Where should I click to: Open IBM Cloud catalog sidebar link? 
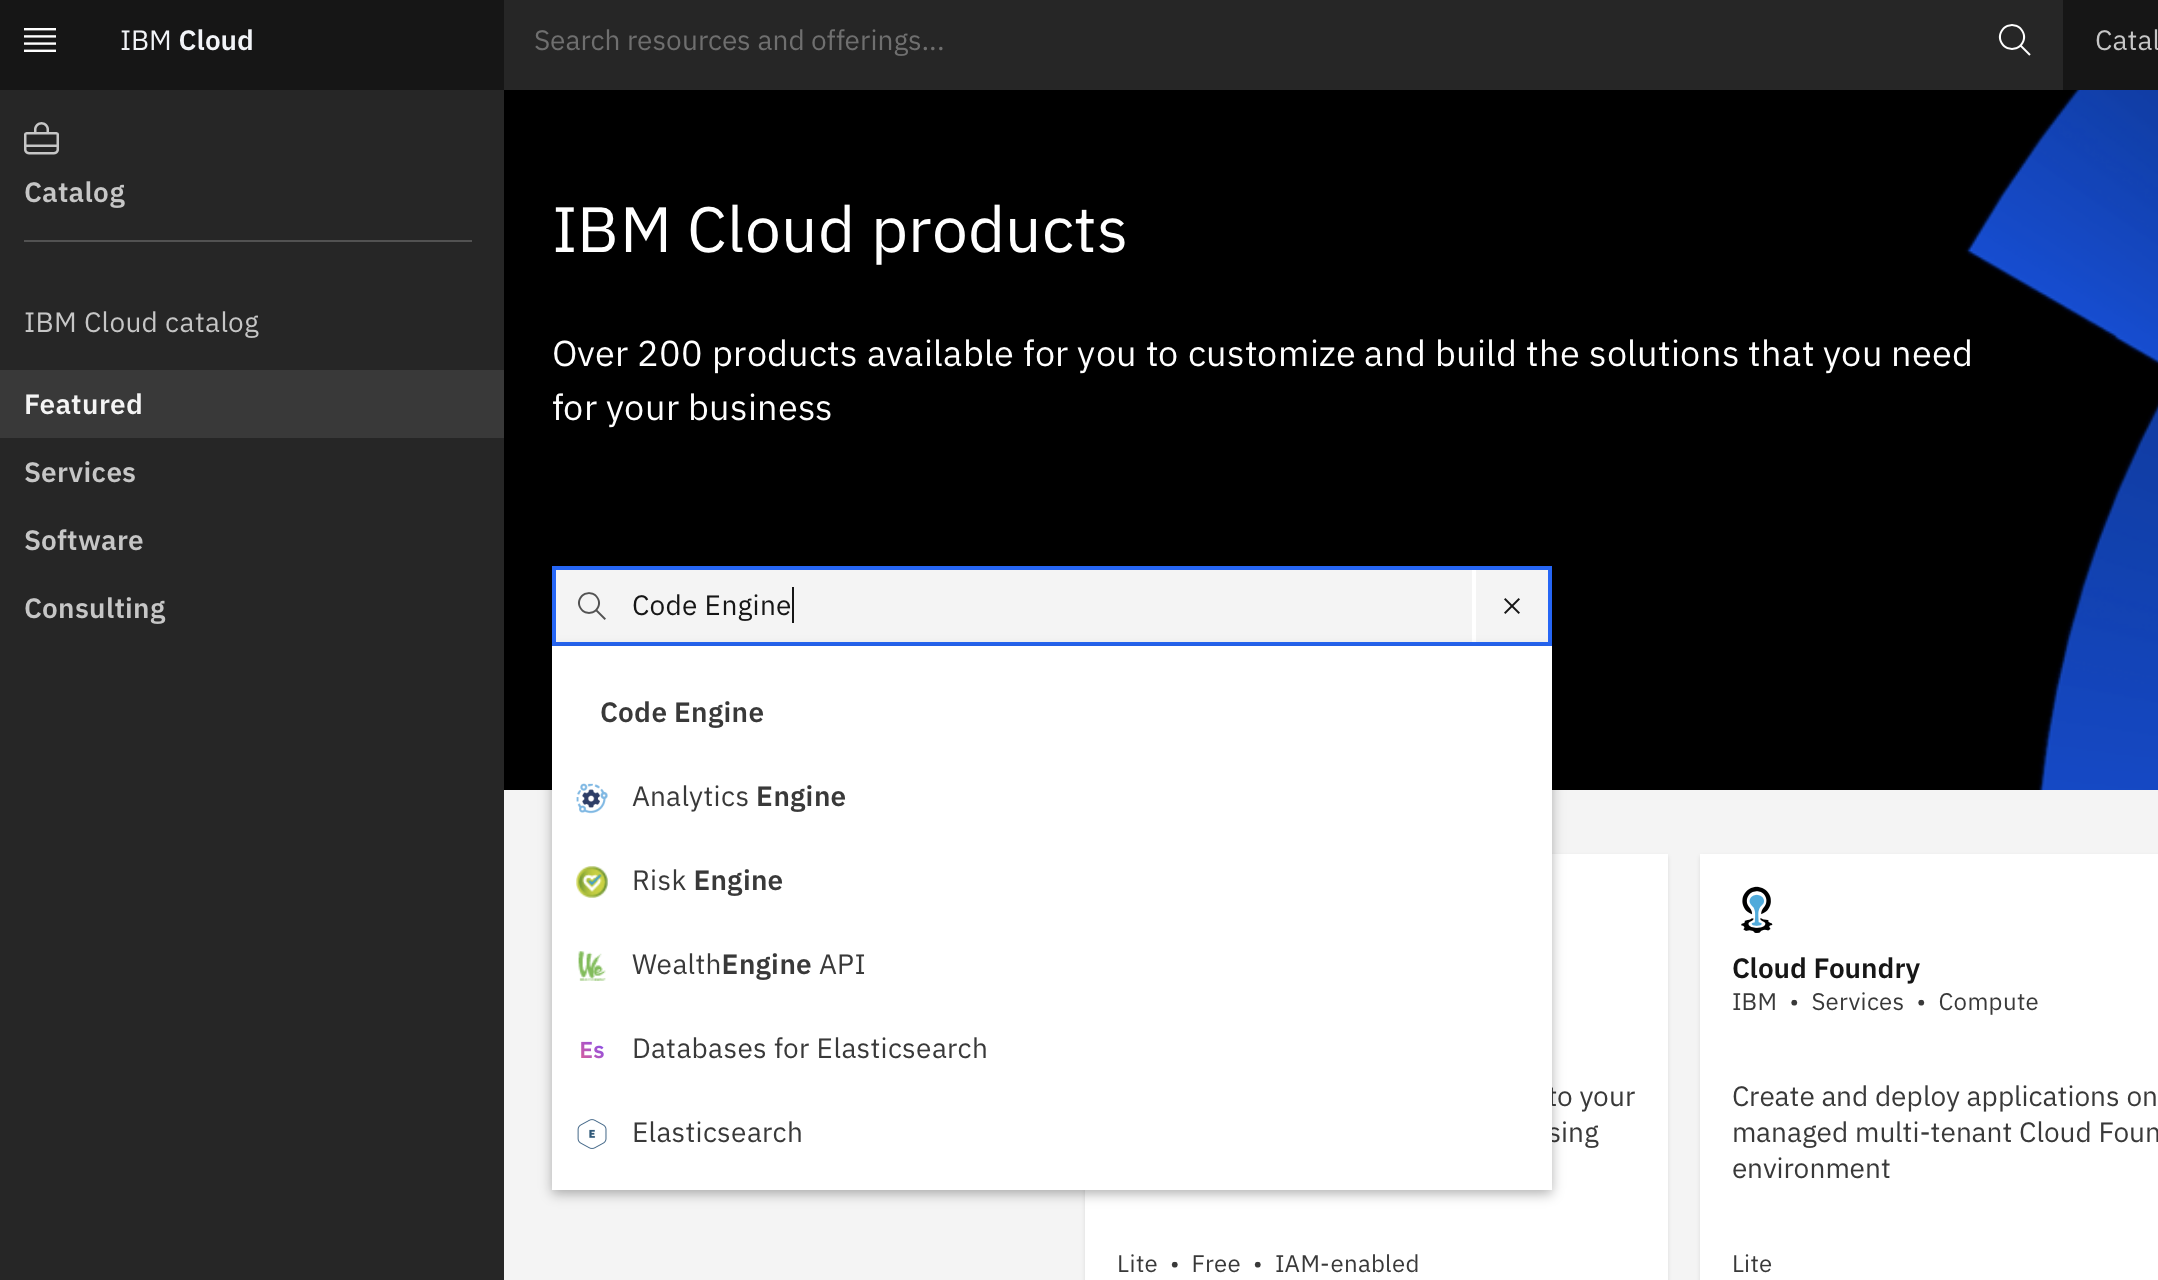coord(141,322)
